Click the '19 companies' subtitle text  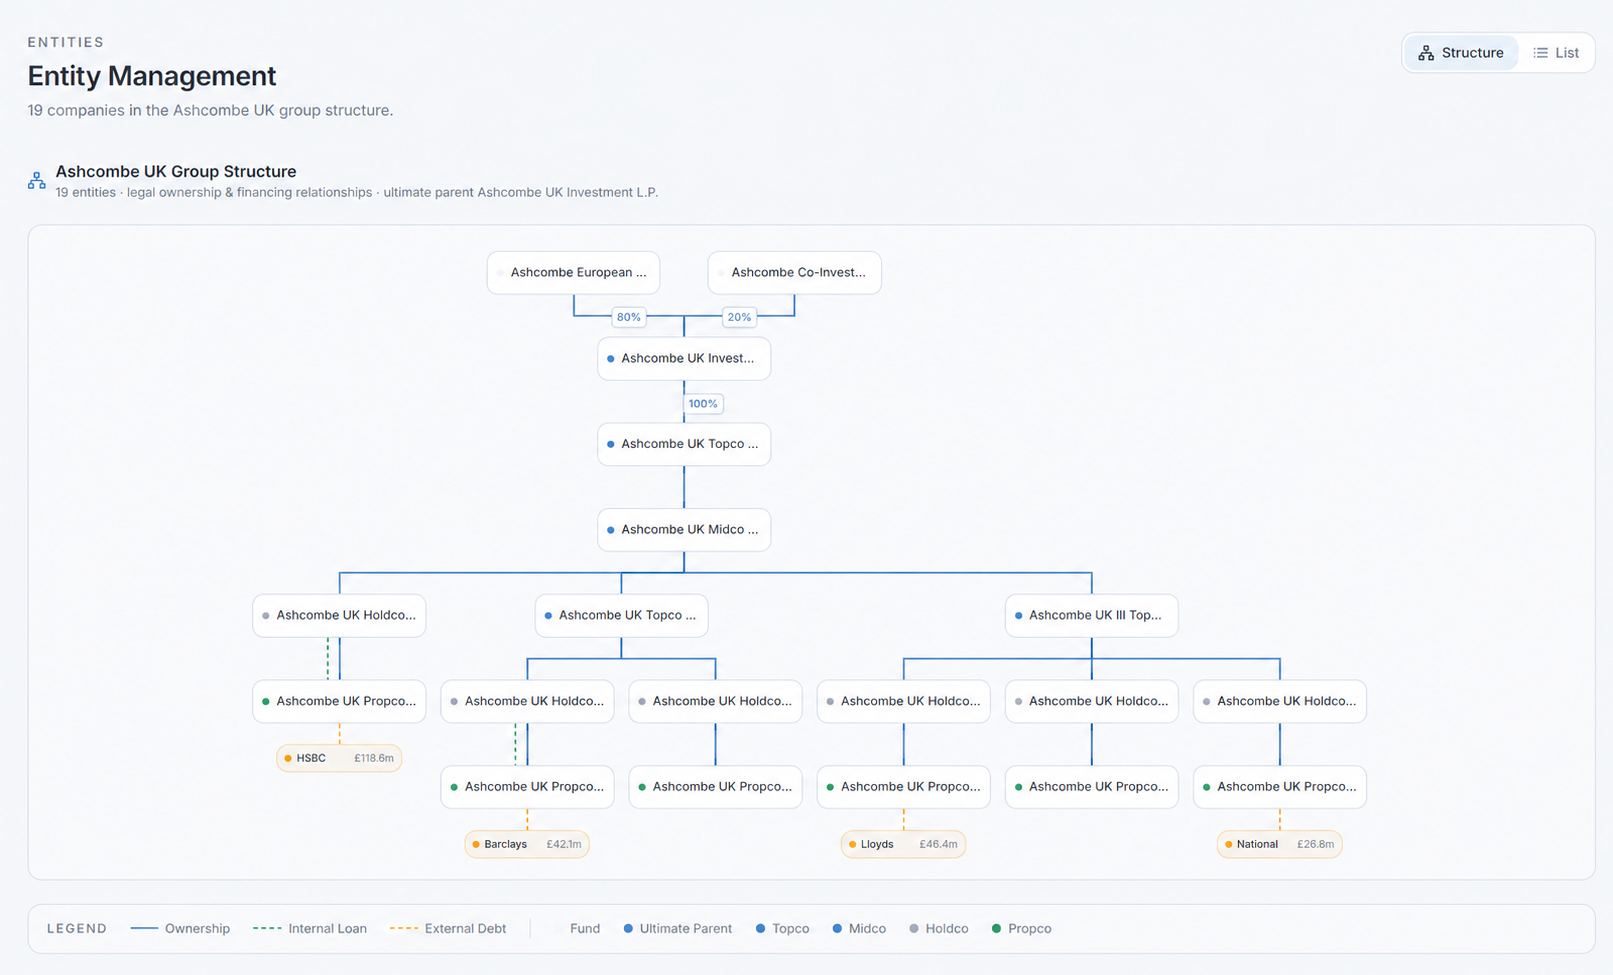[210, 110]
